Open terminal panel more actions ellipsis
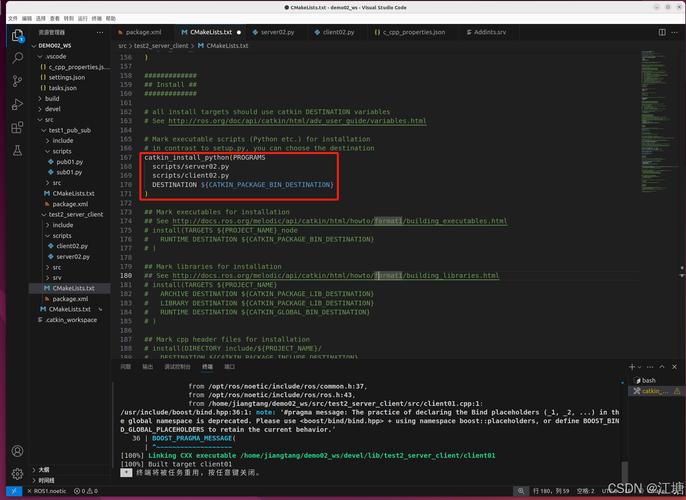Image resolution: width=686 pixels, height=500 pixels. click(x=650, y=367)
